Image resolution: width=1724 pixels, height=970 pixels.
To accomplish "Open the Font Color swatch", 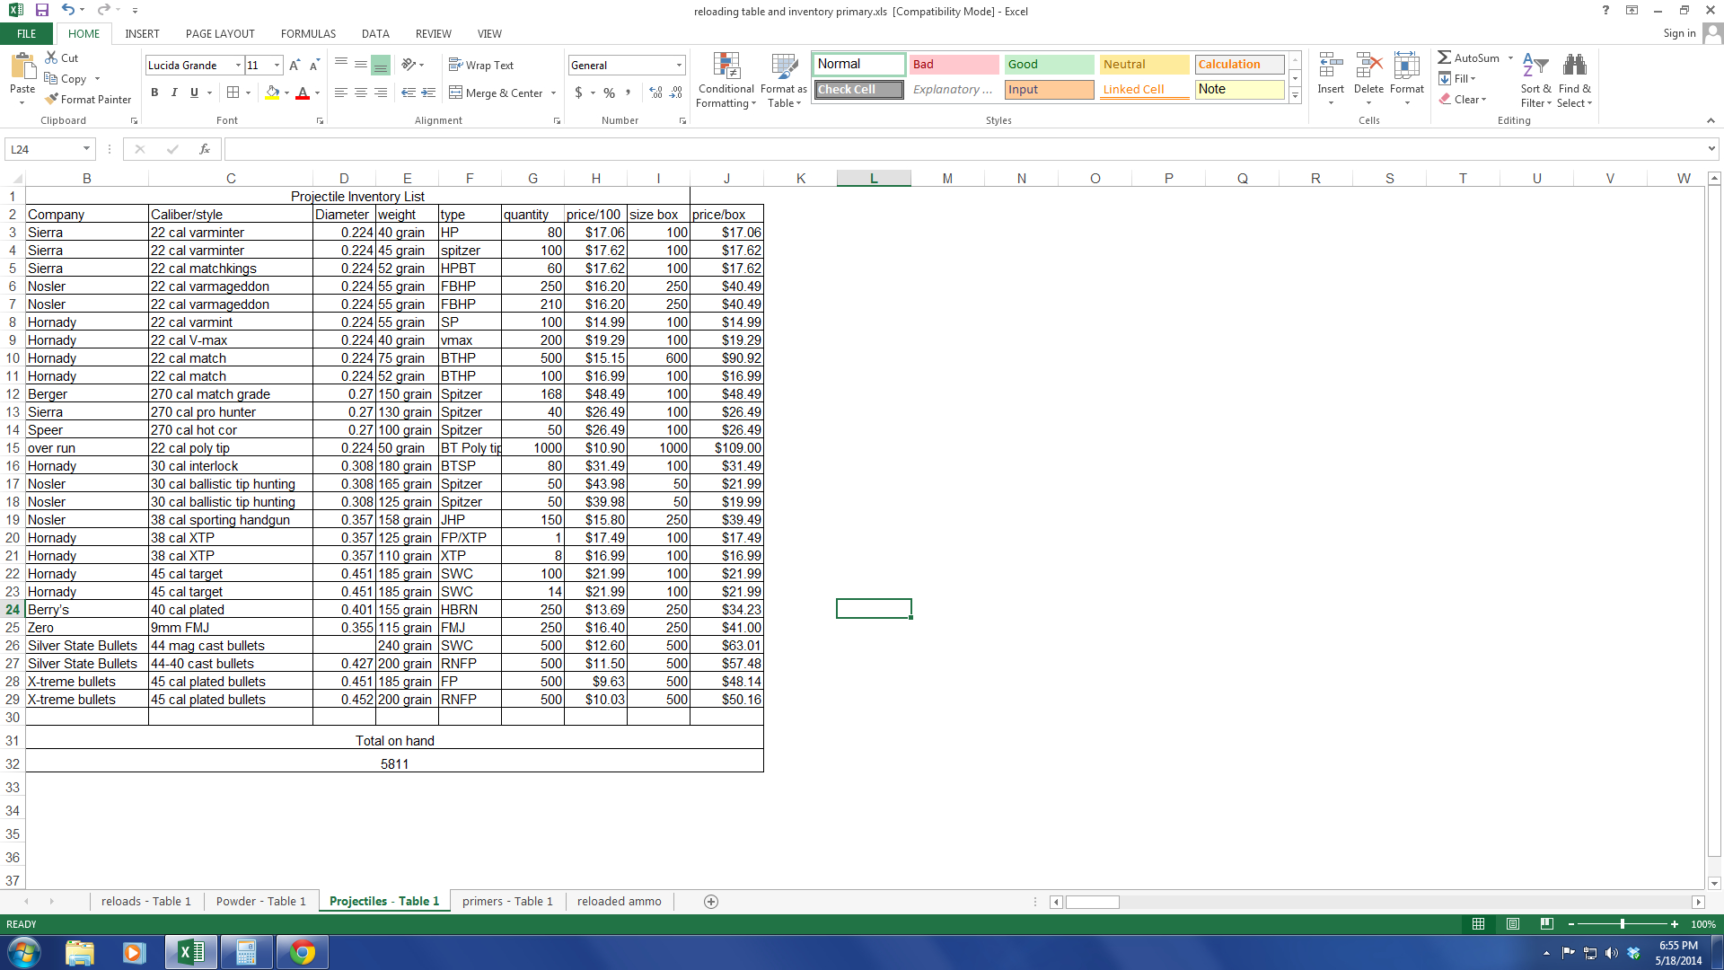I will point(303,92).
